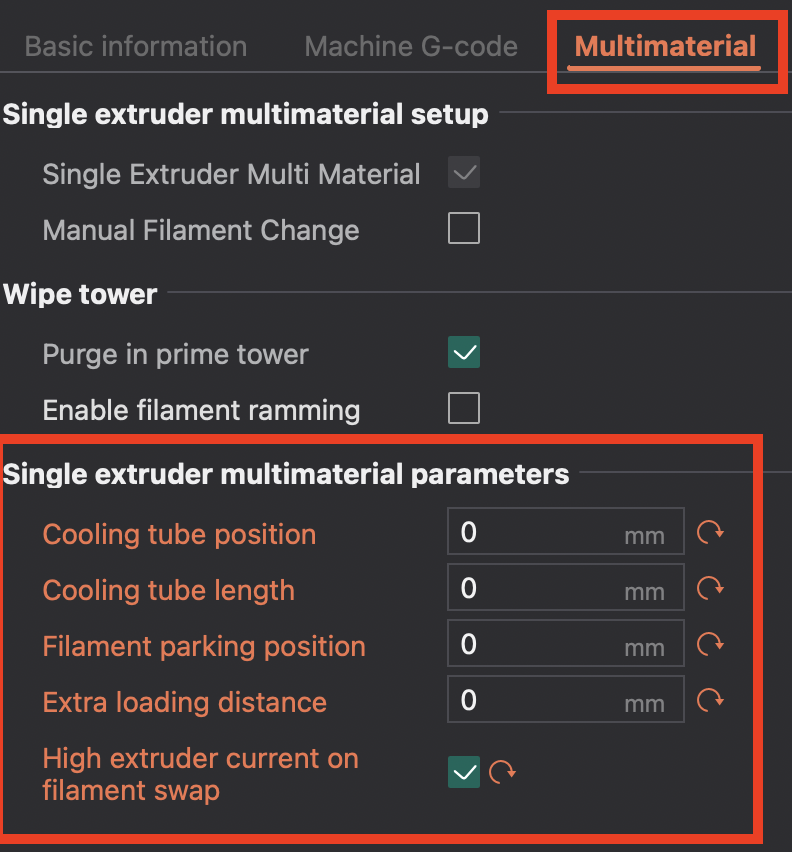Click the Extra loading distance label
Image resolution: width=792 pixels, height=852 pixels.
click(185, 702)
